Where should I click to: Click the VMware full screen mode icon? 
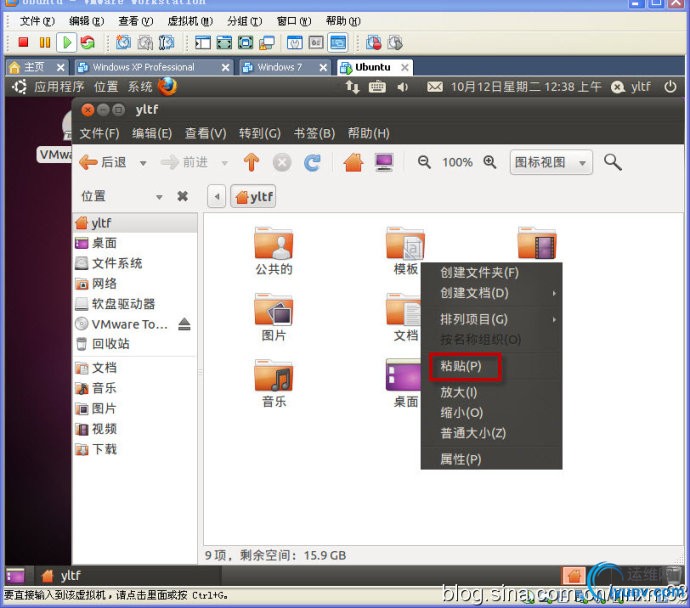coord(224,43)
